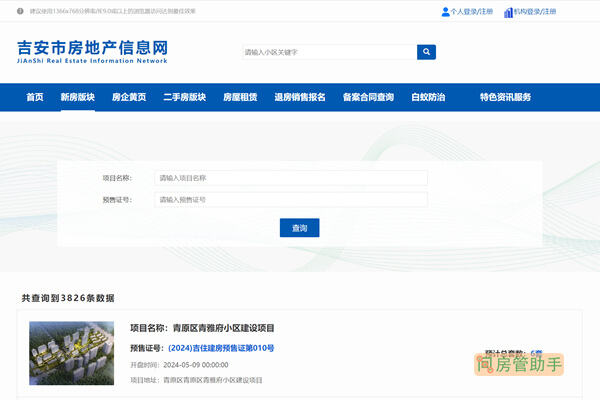Open 特色资讯服务 navigation item

(x=505, y=97)
